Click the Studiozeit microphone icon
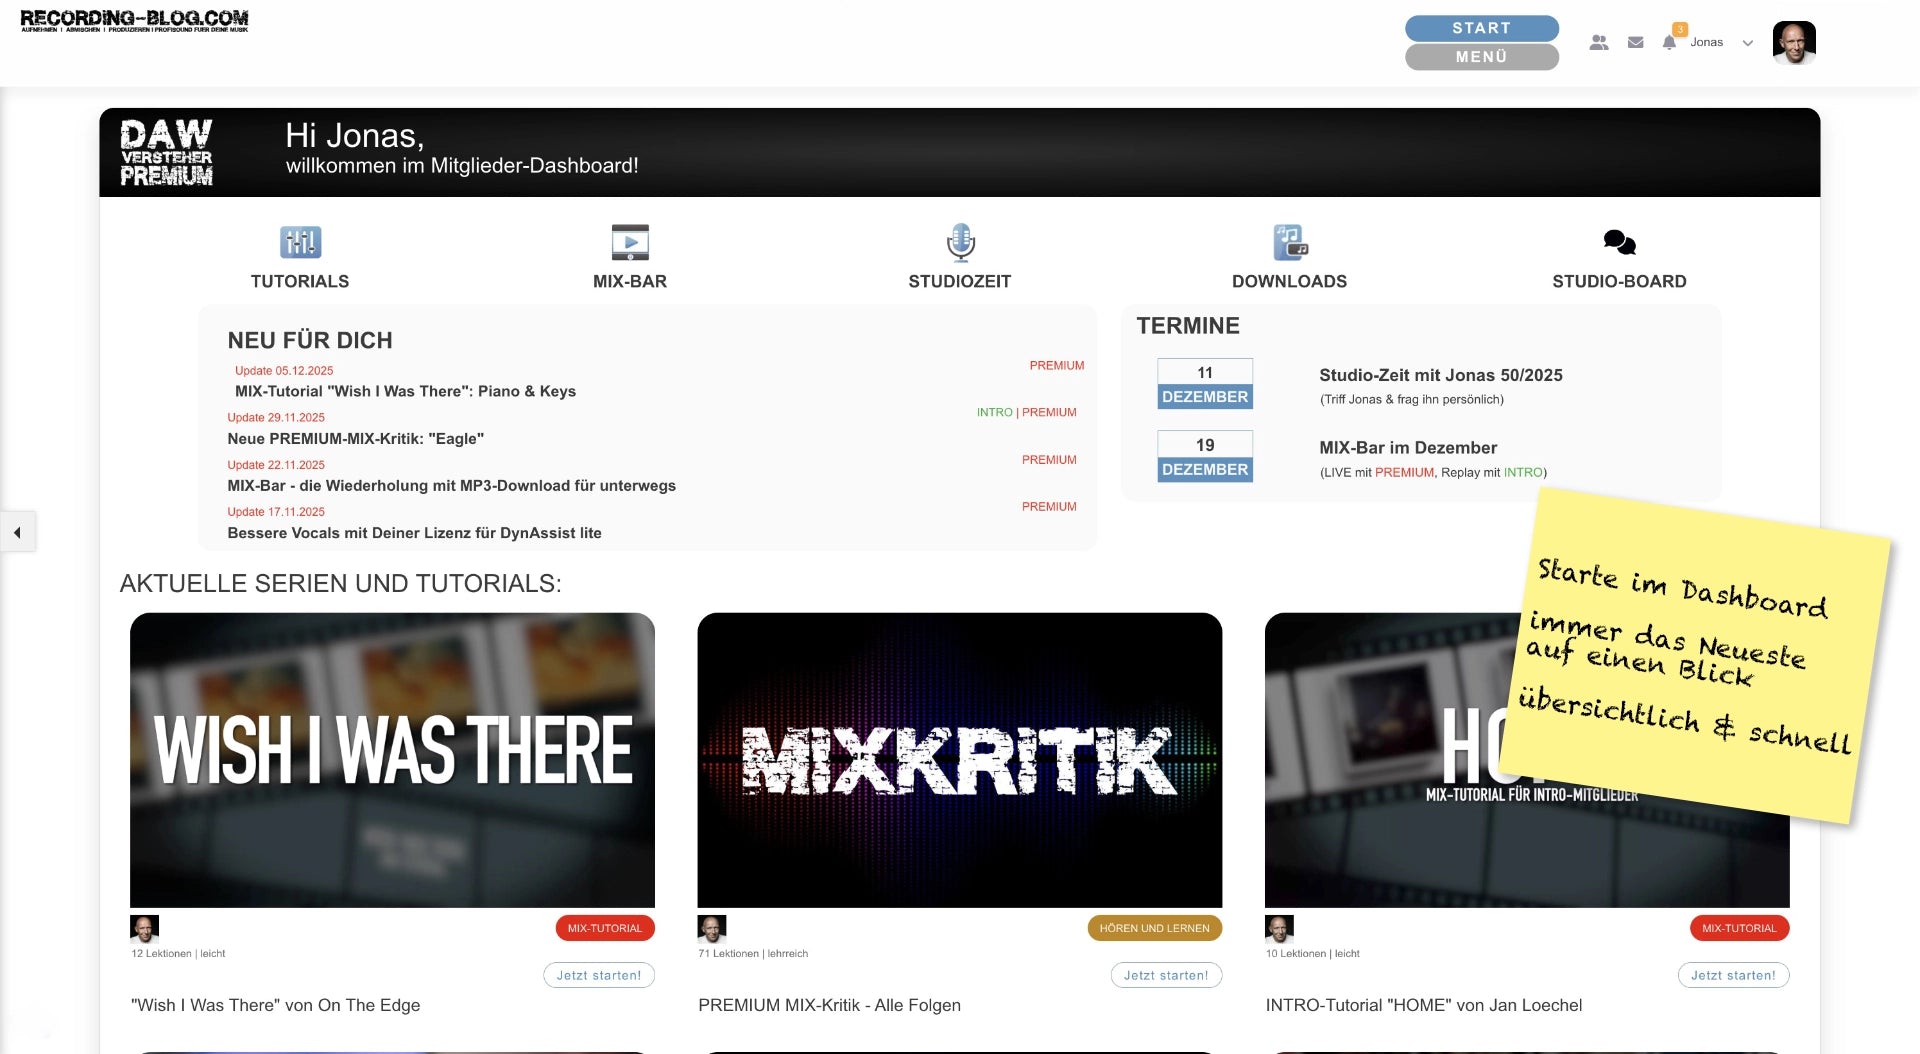Screen dimensions: 1920x1054 pos(960,243)
